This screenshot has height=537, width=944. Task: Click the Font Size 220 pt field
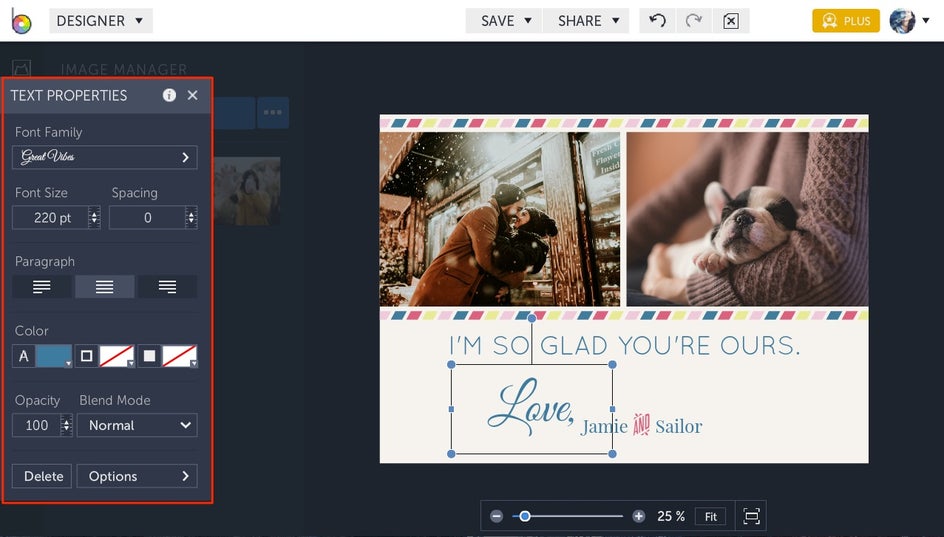(51, 218)
